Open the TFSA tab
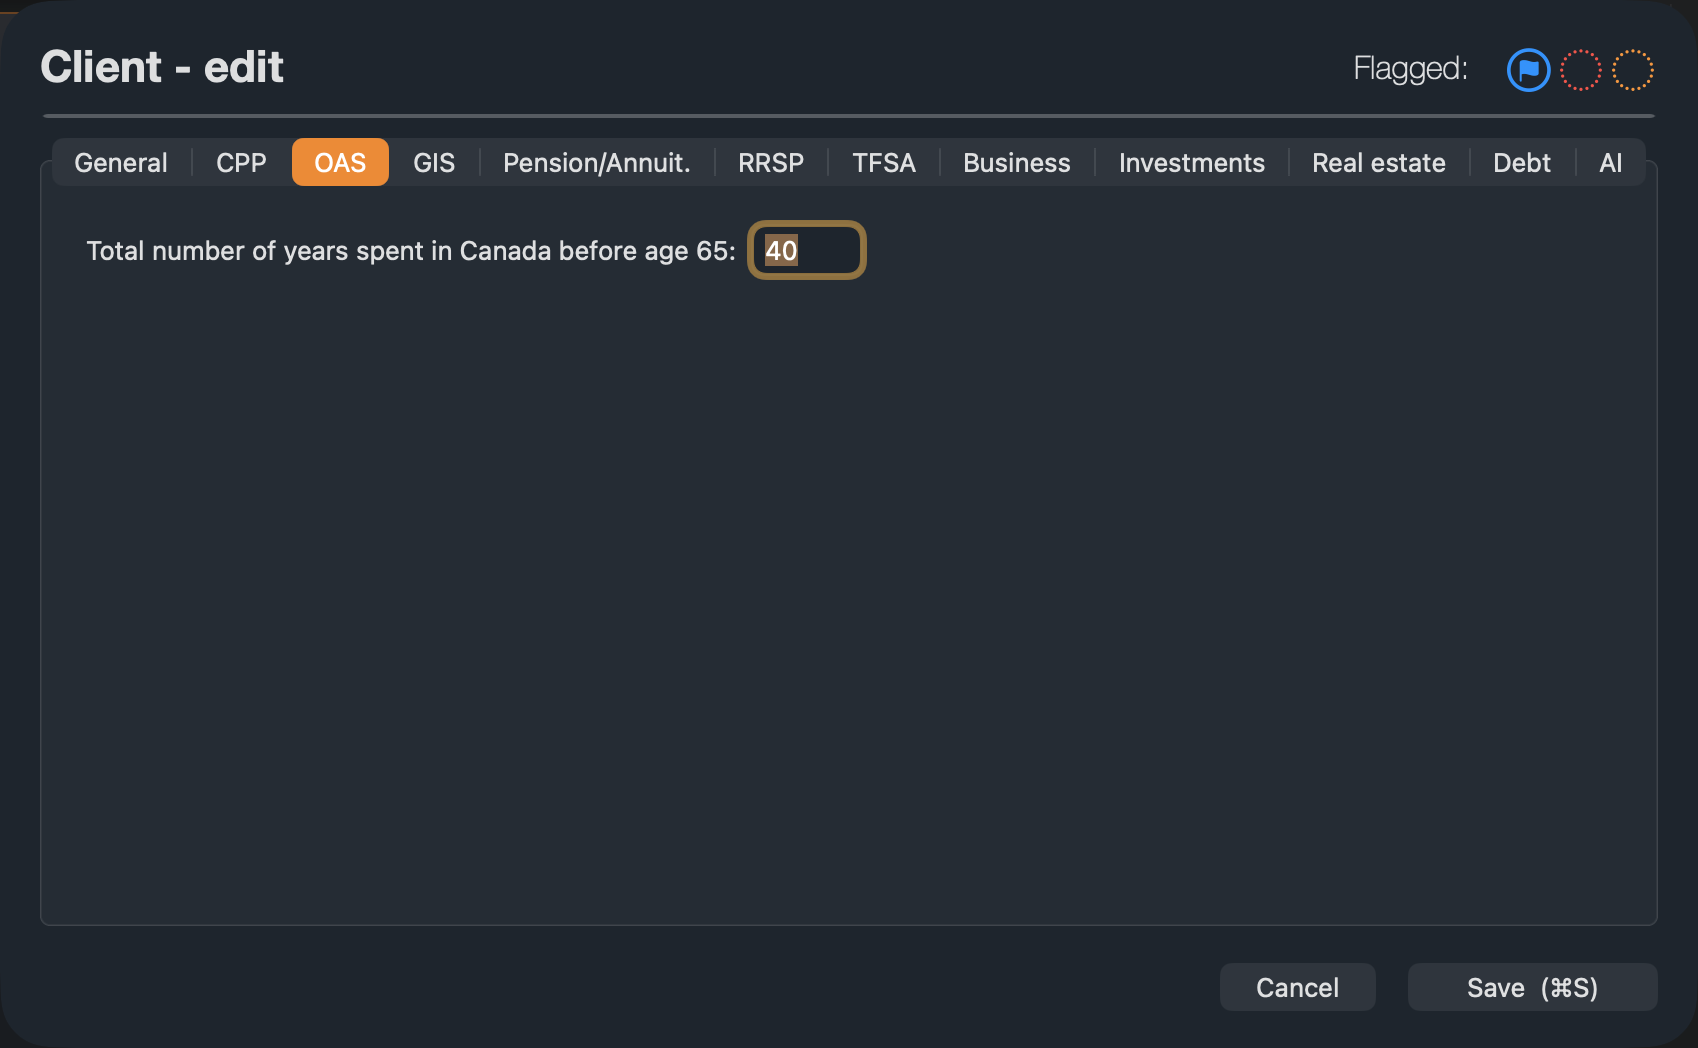 (x=884, y=163)
